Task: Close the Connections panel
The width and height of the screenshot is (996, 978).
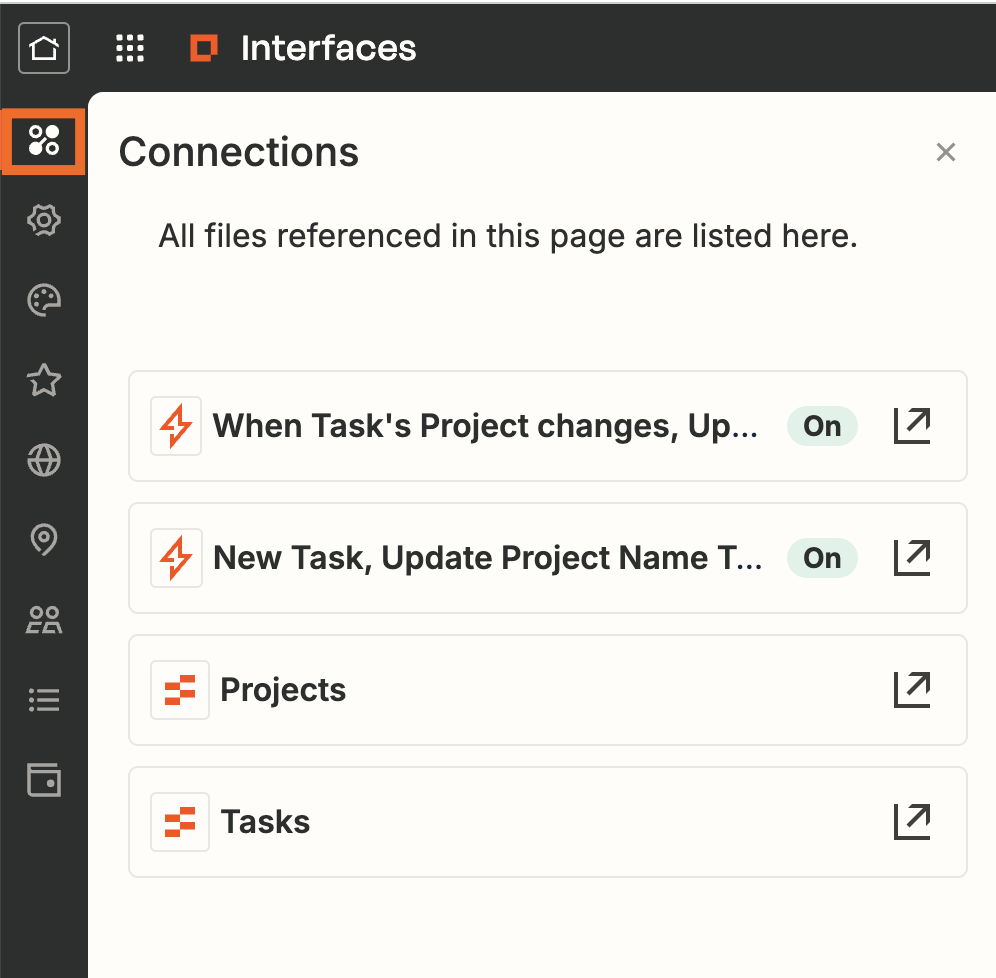Action: coord(945,152)
